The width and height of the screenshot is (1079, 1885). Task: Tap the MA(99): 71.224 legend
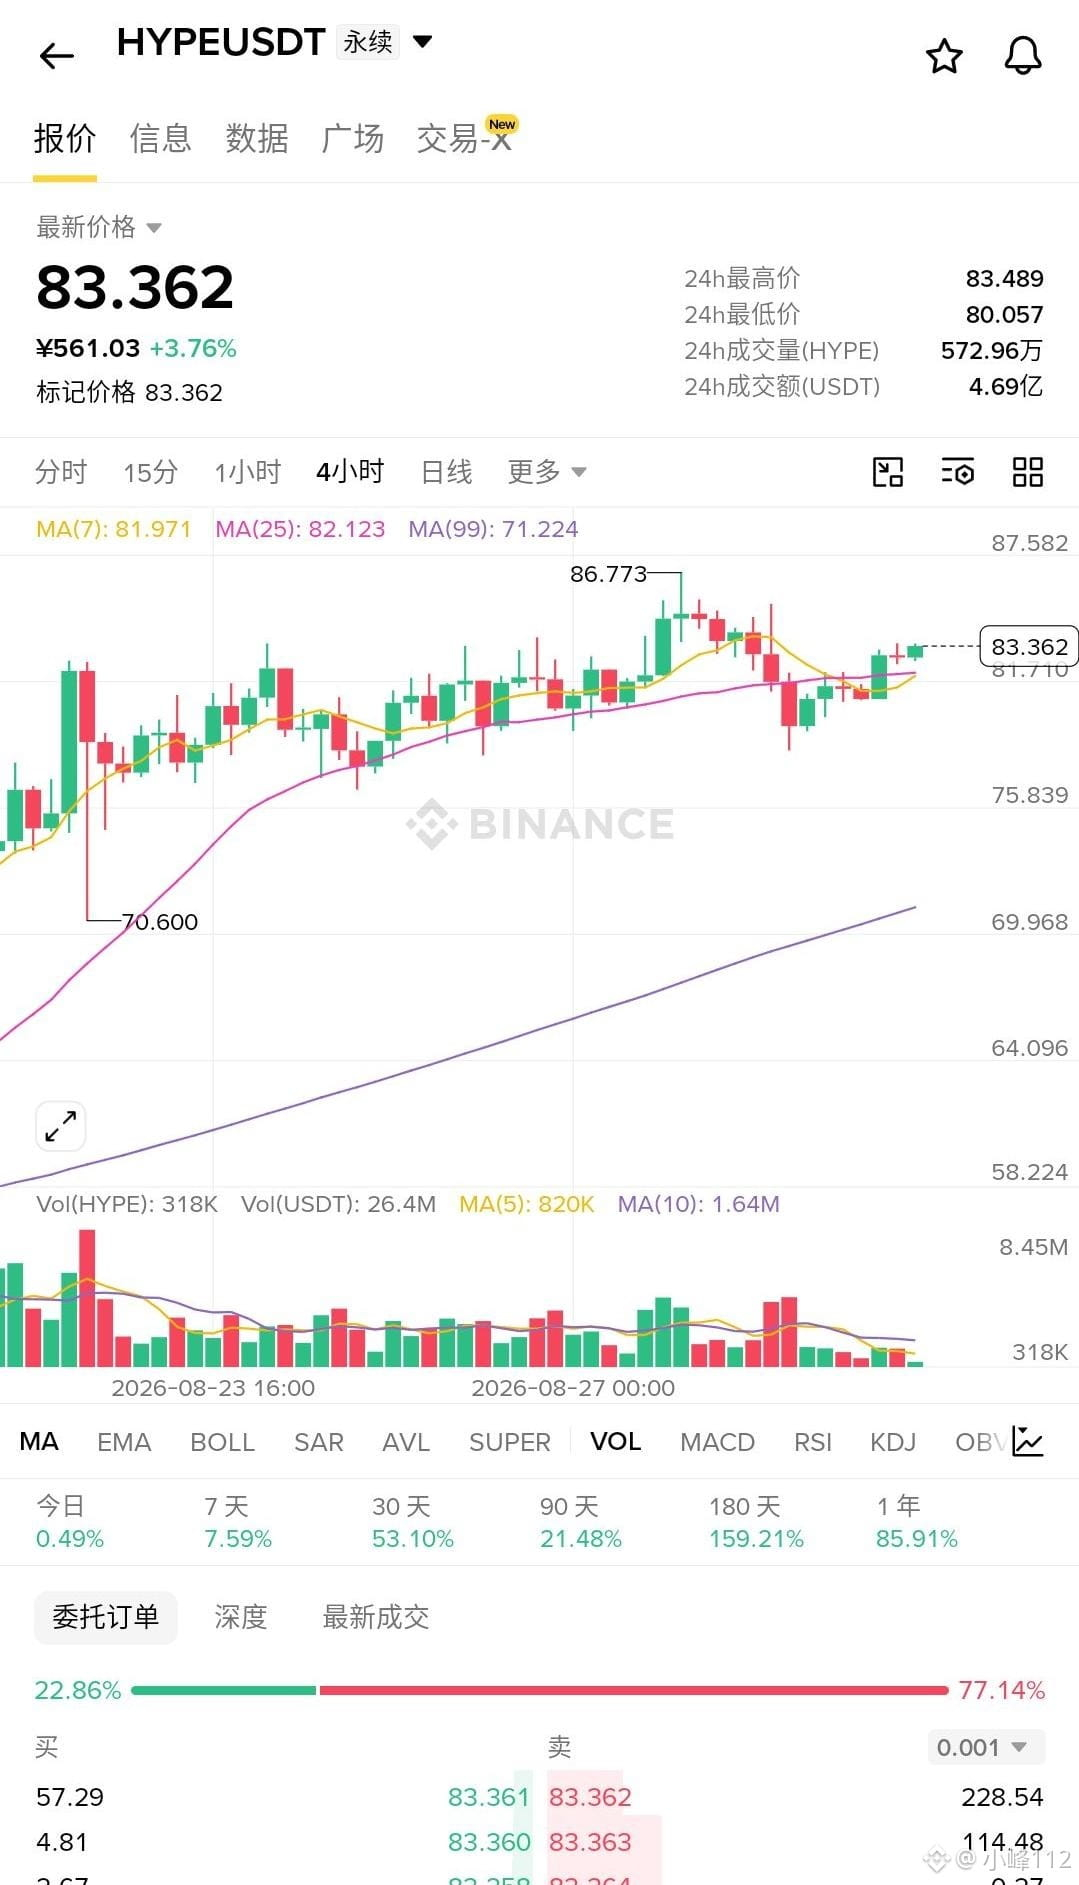pyautogui.click(x=493, y=529)
